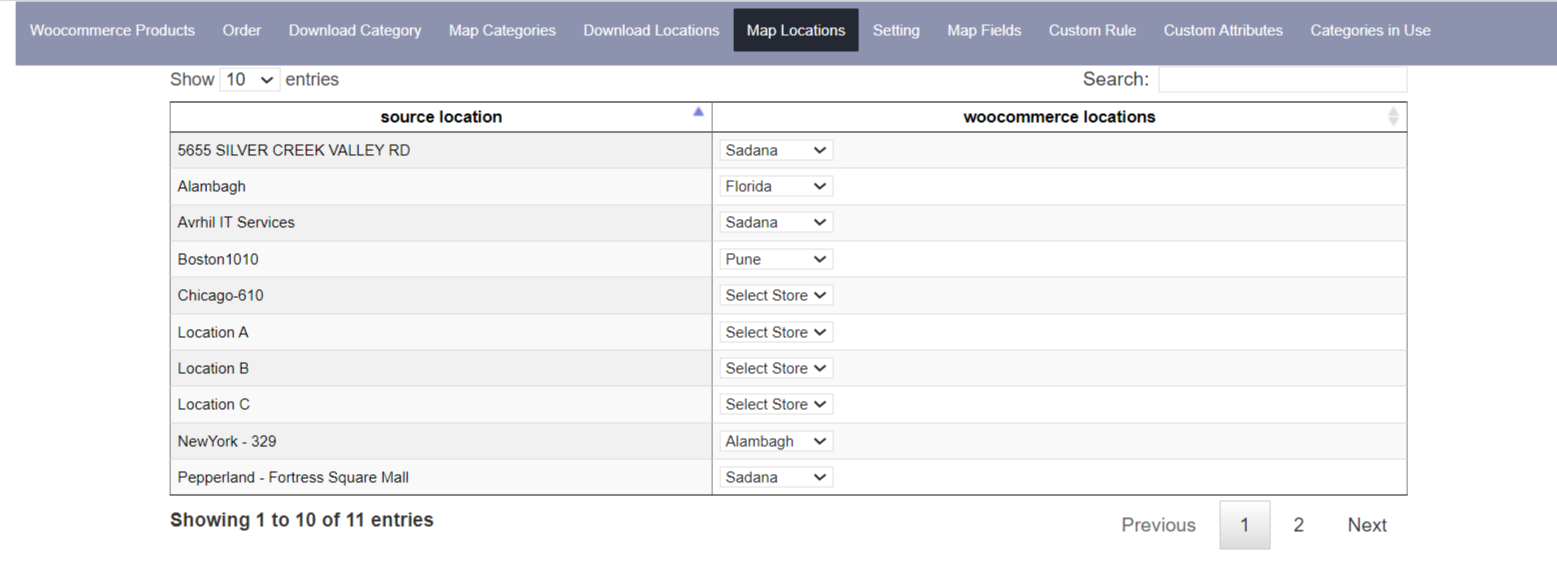Go to the Map Categories tab
The height and width of the screenshot is (576, 1557).
coord(502,30)
